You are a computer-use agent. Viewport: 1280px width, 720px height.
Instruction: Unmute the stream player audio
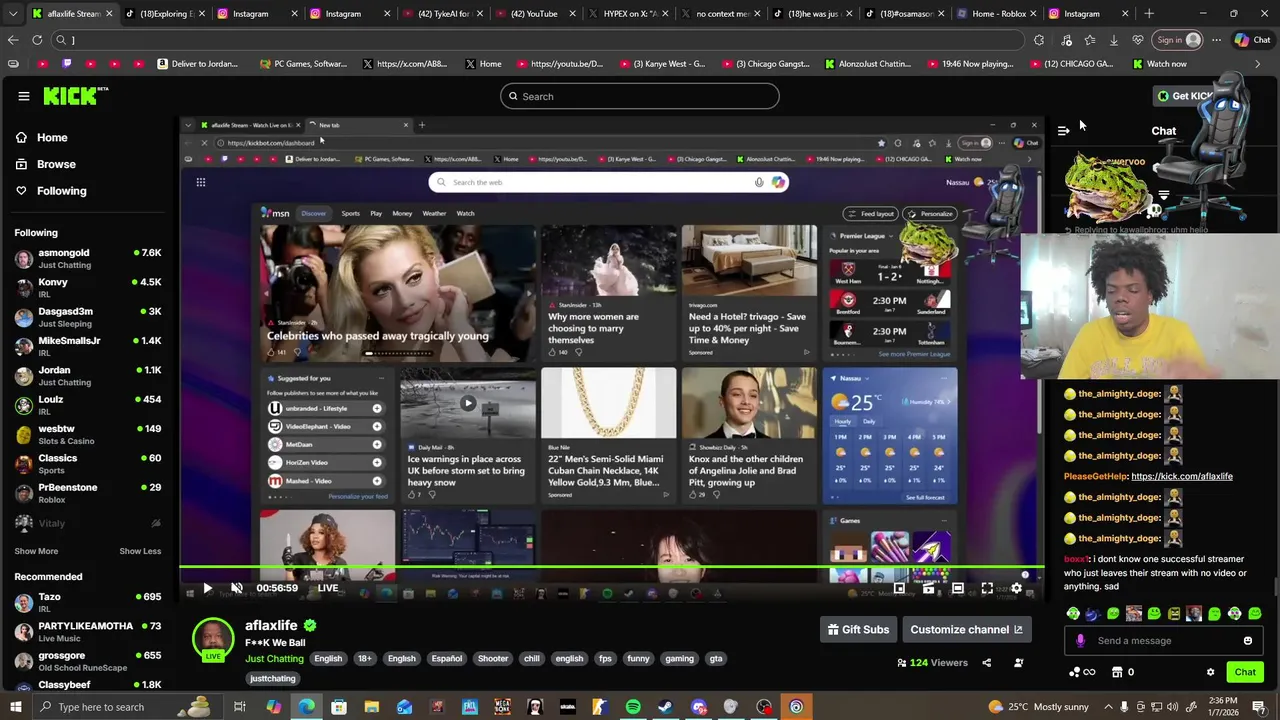[x=236, y=588]
